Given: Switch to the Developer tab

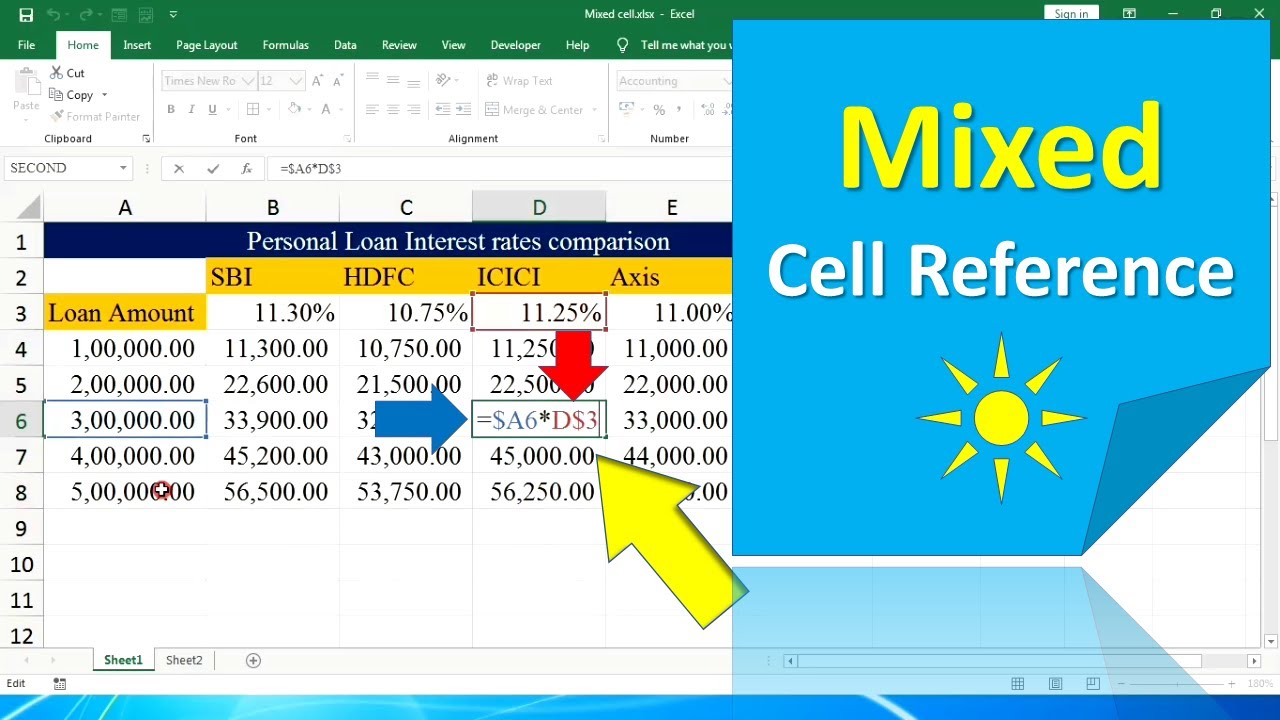Looking at the screenshot, I should coord(516,45).
